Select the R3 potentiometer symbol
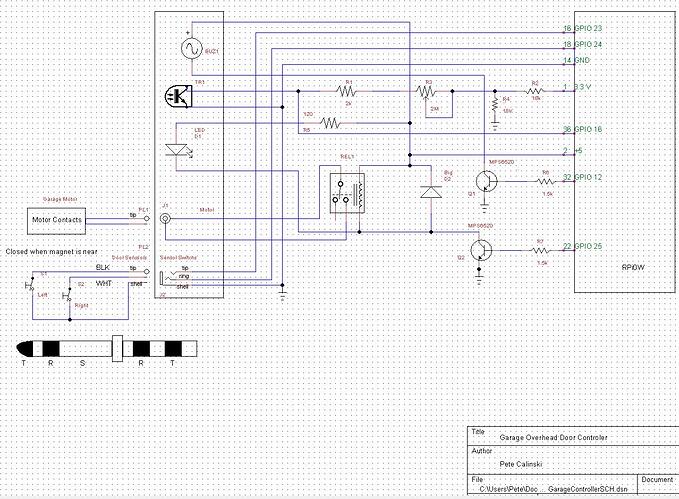 click(426, 92)
